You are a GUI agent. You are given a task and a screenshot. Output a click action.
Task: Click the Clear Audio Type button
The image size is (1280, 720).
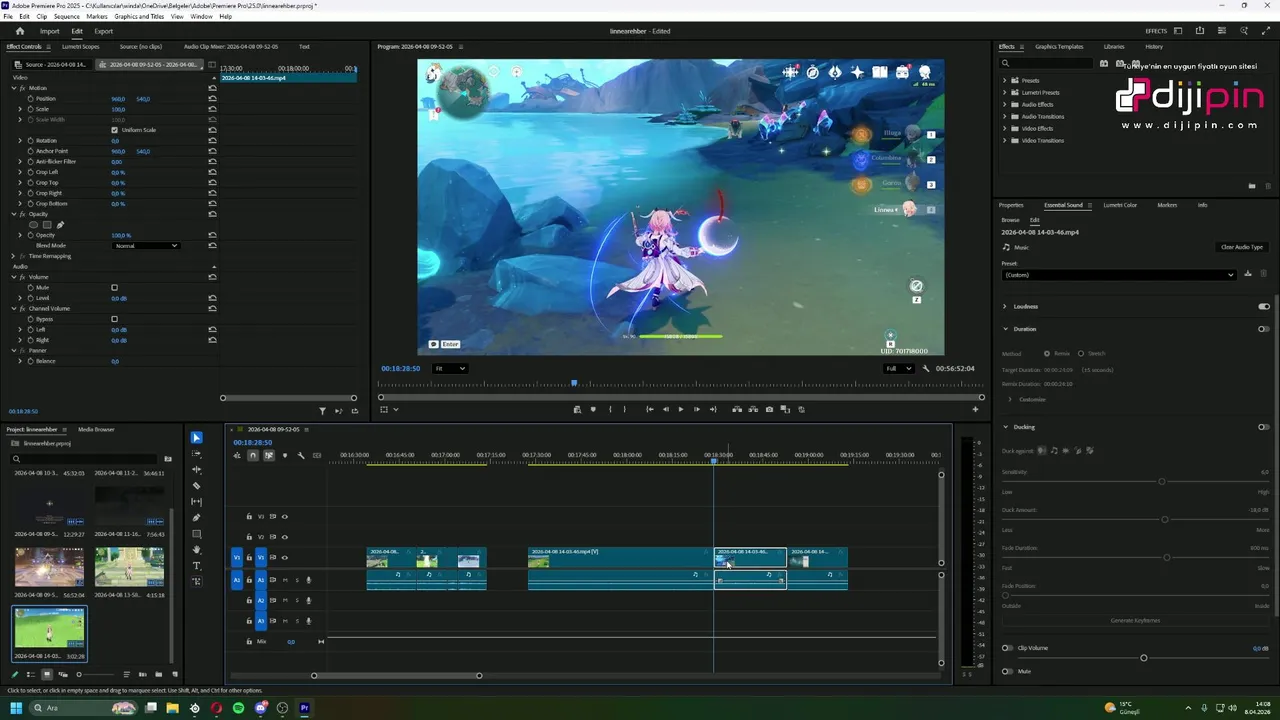[x=1242, y=247]
